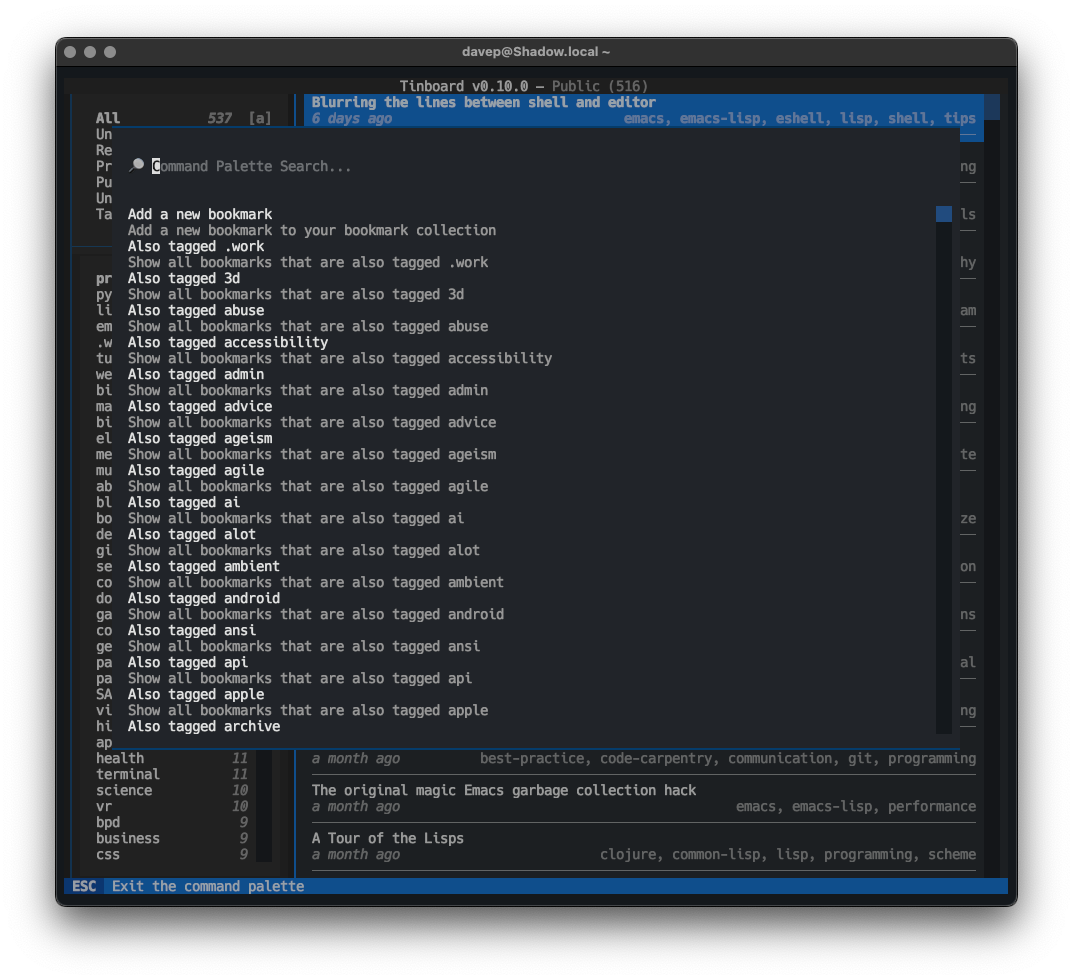Viewport: 1073px width, 980px height.
Task: Open the "All" bookmarks filter
Action: pyautogui.click(x=107, y=117)
